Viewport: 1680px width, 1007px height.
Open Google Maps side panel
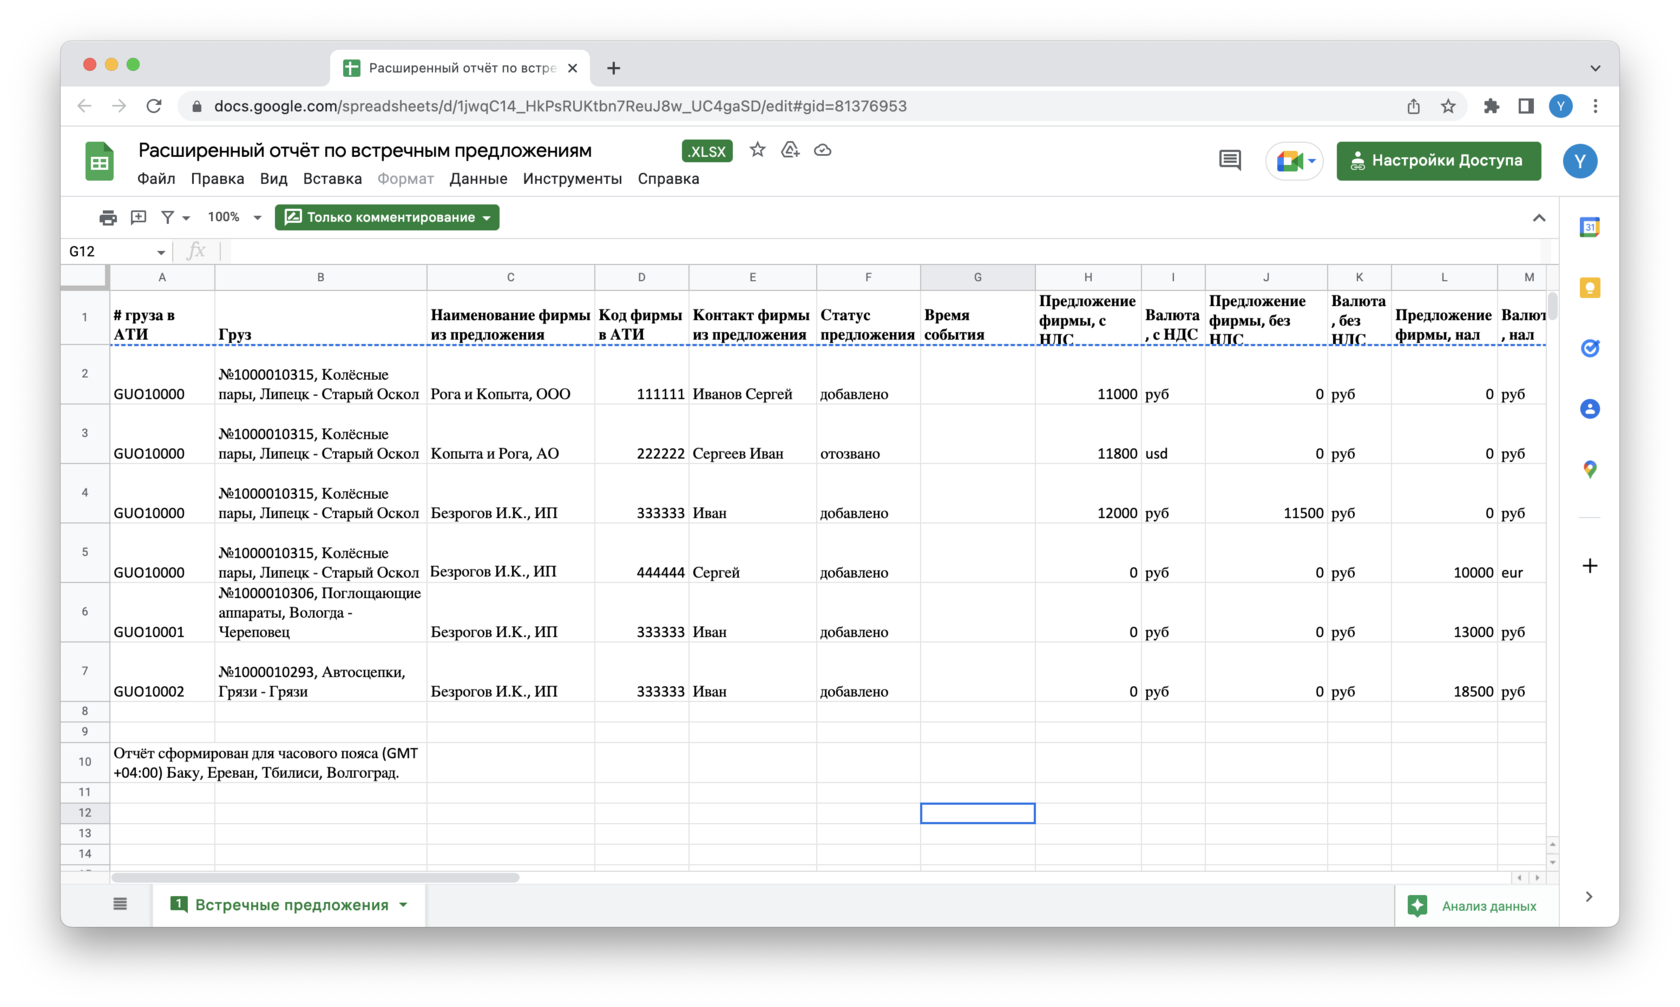[x=1590, y=468]
